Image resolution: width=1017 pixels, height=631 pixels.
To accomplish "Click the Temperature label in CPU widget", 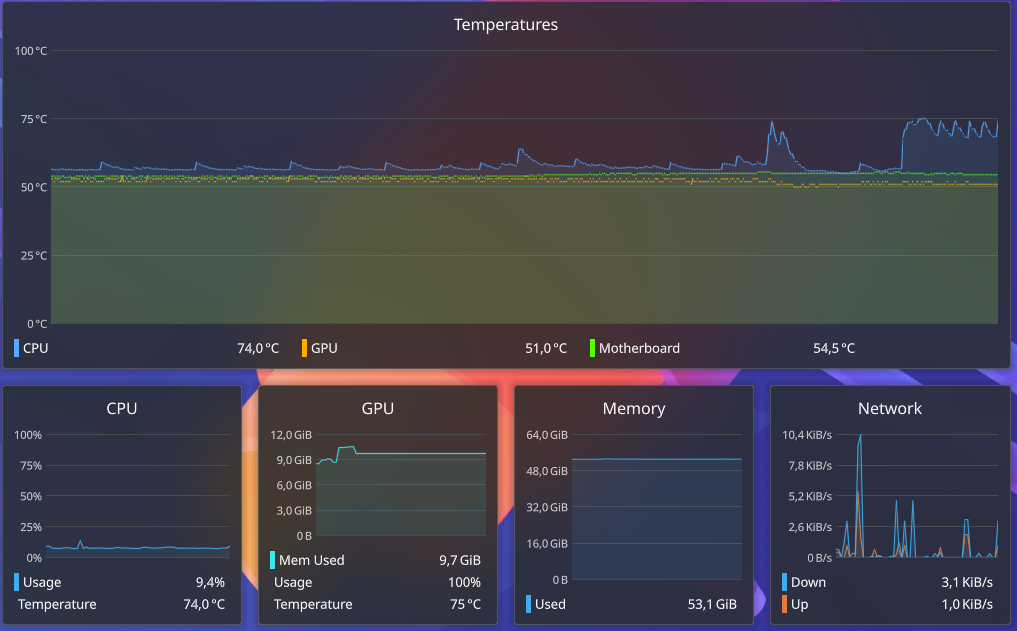I will (57, 604).
